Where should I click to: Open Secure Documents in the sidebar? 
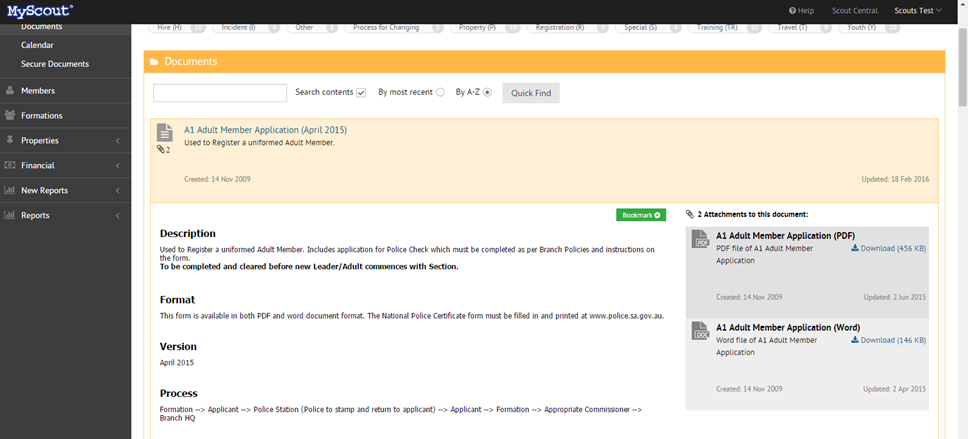pos(55,64)
